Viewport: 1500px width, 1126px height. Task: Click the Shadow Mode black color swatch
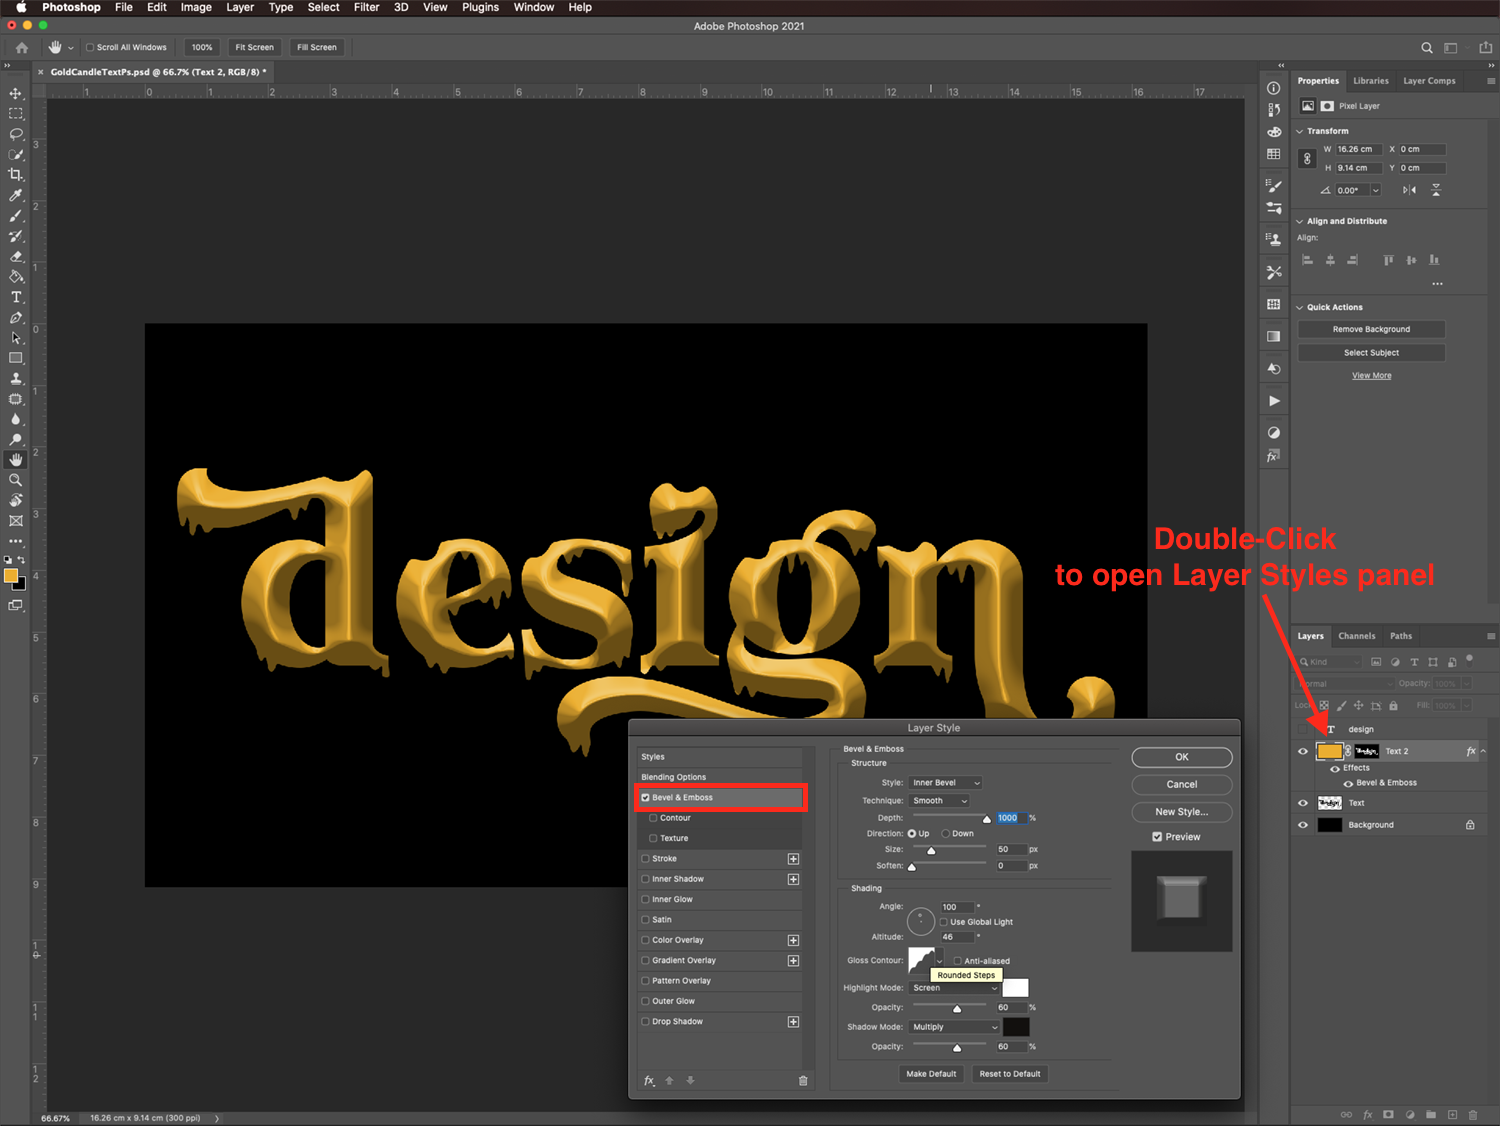coord(1016,1027)
